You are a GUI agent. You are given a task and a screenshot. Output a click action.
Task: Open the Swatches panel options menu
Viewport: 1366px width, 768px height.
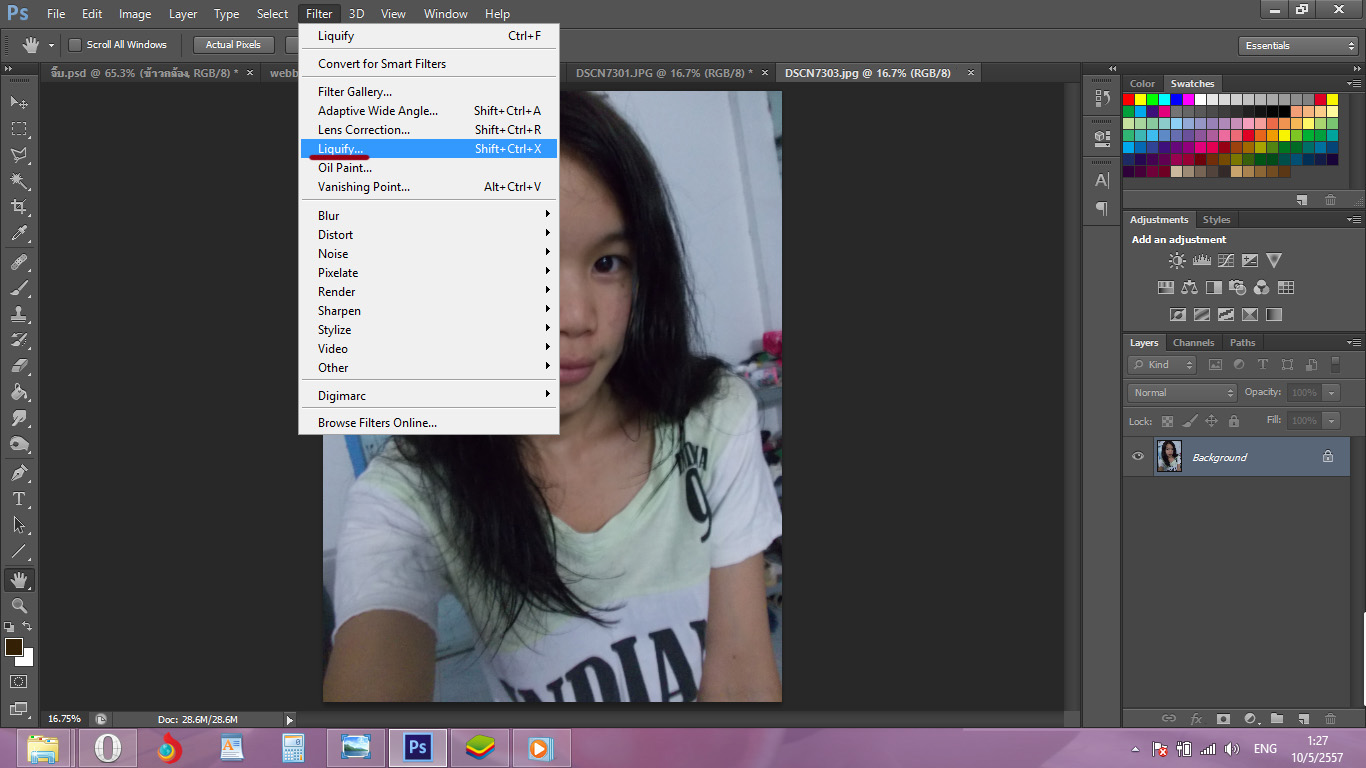[x=1353, y=83]
